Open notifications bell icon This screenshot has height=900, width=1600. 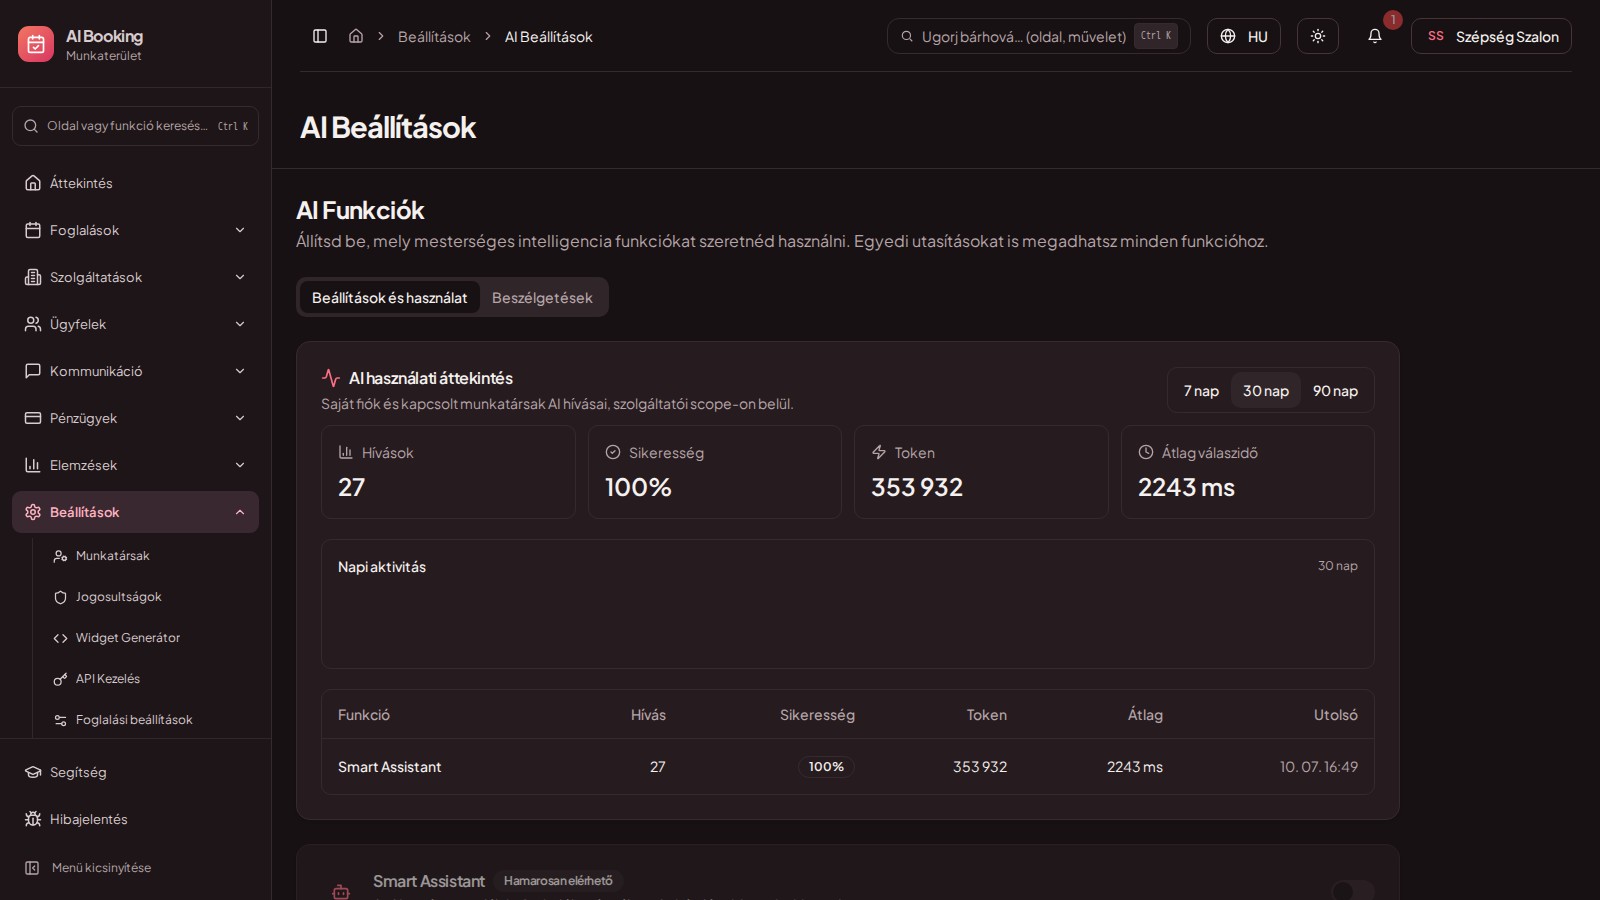(1375, 36)
